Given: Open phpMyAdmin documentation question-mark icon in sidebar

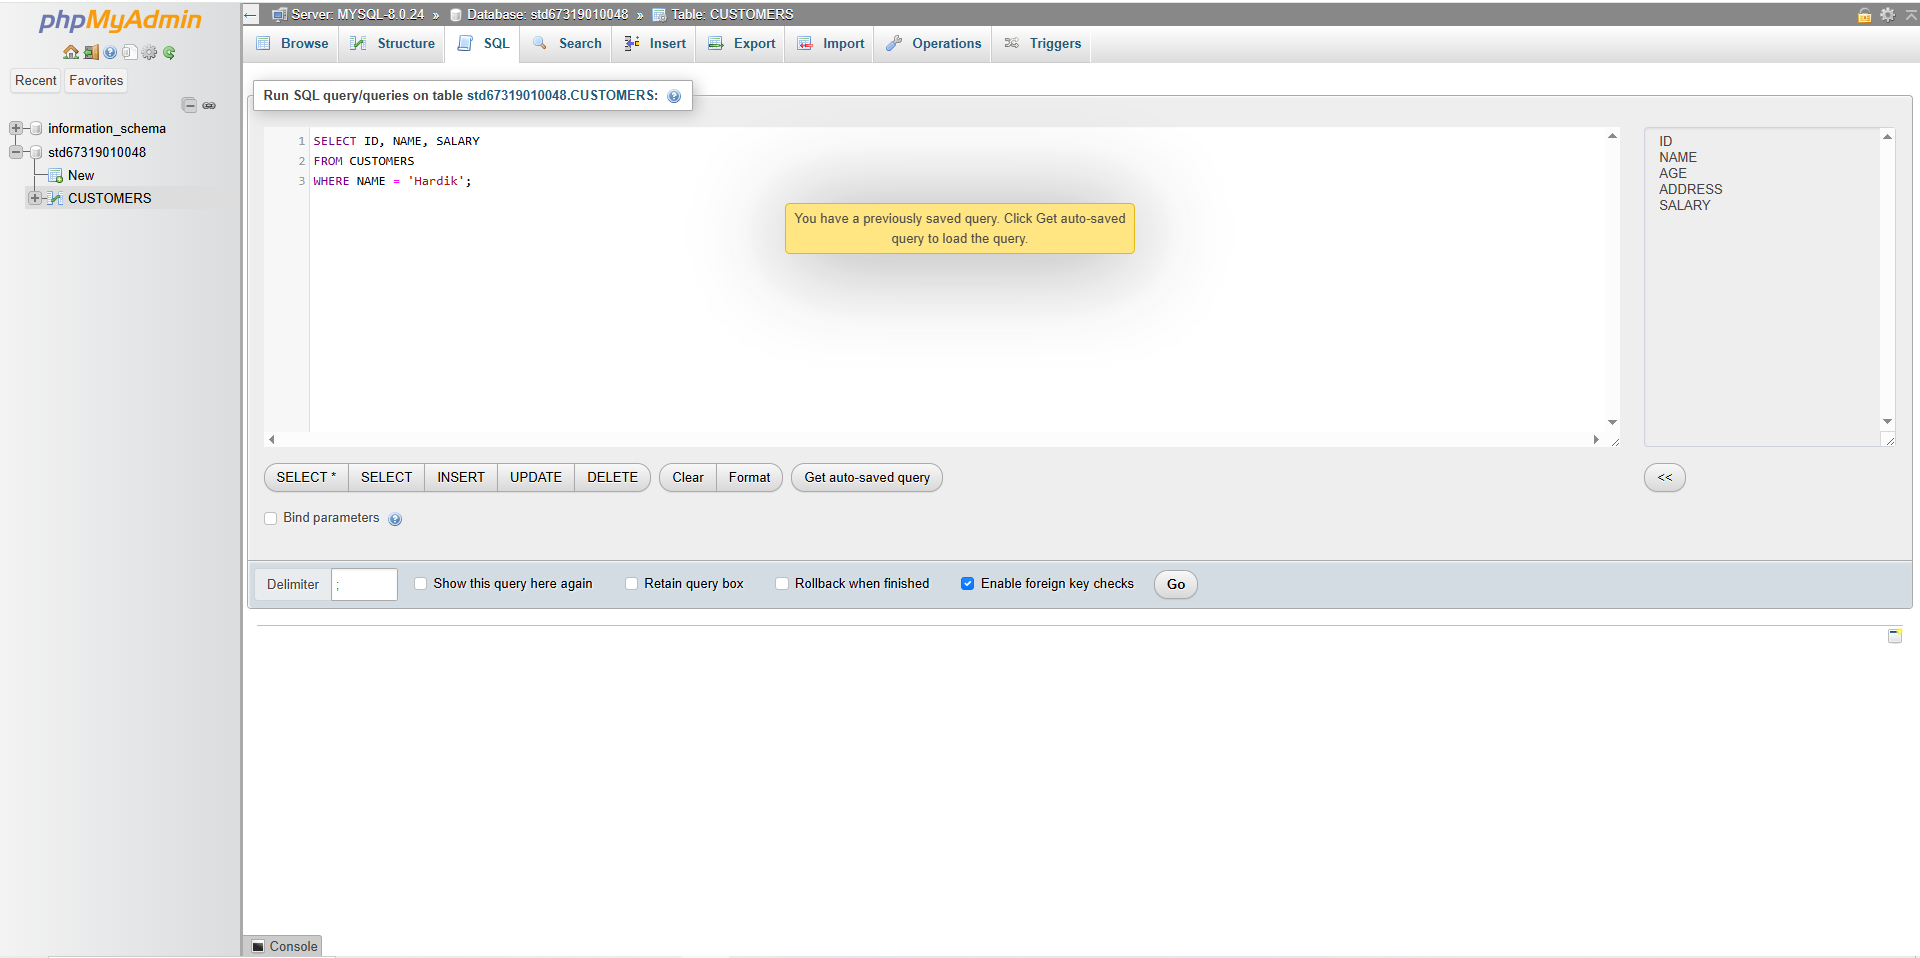Looking at the screenshot, I should pos(110,52).
